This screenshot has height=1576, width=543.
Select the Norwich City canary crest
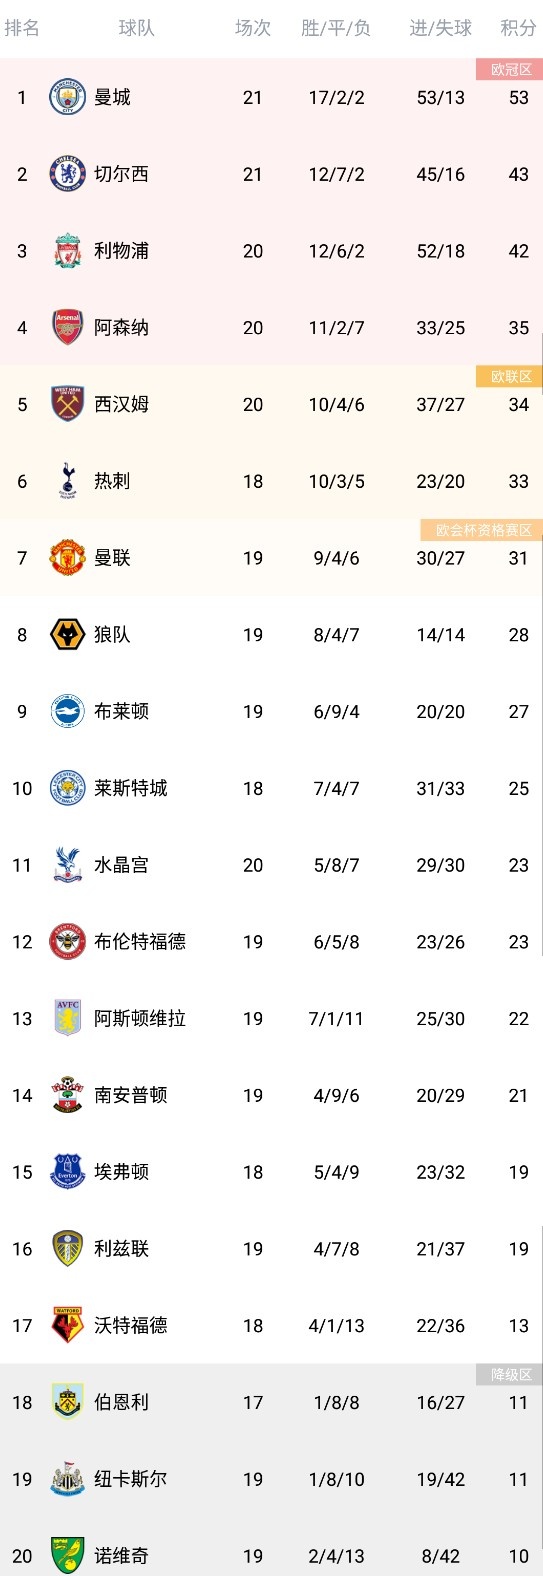click(x=68, y=1556)
